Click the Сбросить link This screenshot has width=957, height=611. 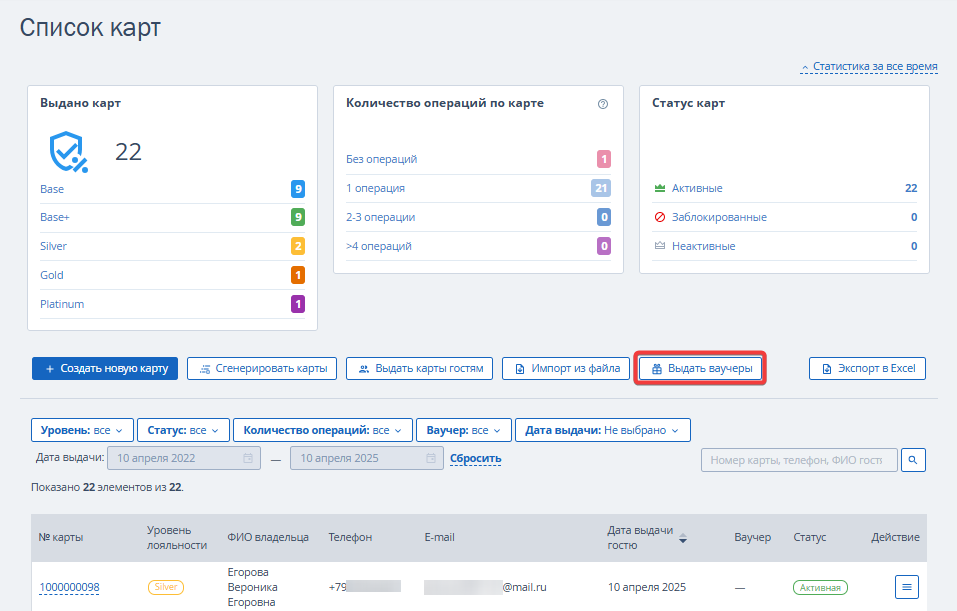click(475, 458)
